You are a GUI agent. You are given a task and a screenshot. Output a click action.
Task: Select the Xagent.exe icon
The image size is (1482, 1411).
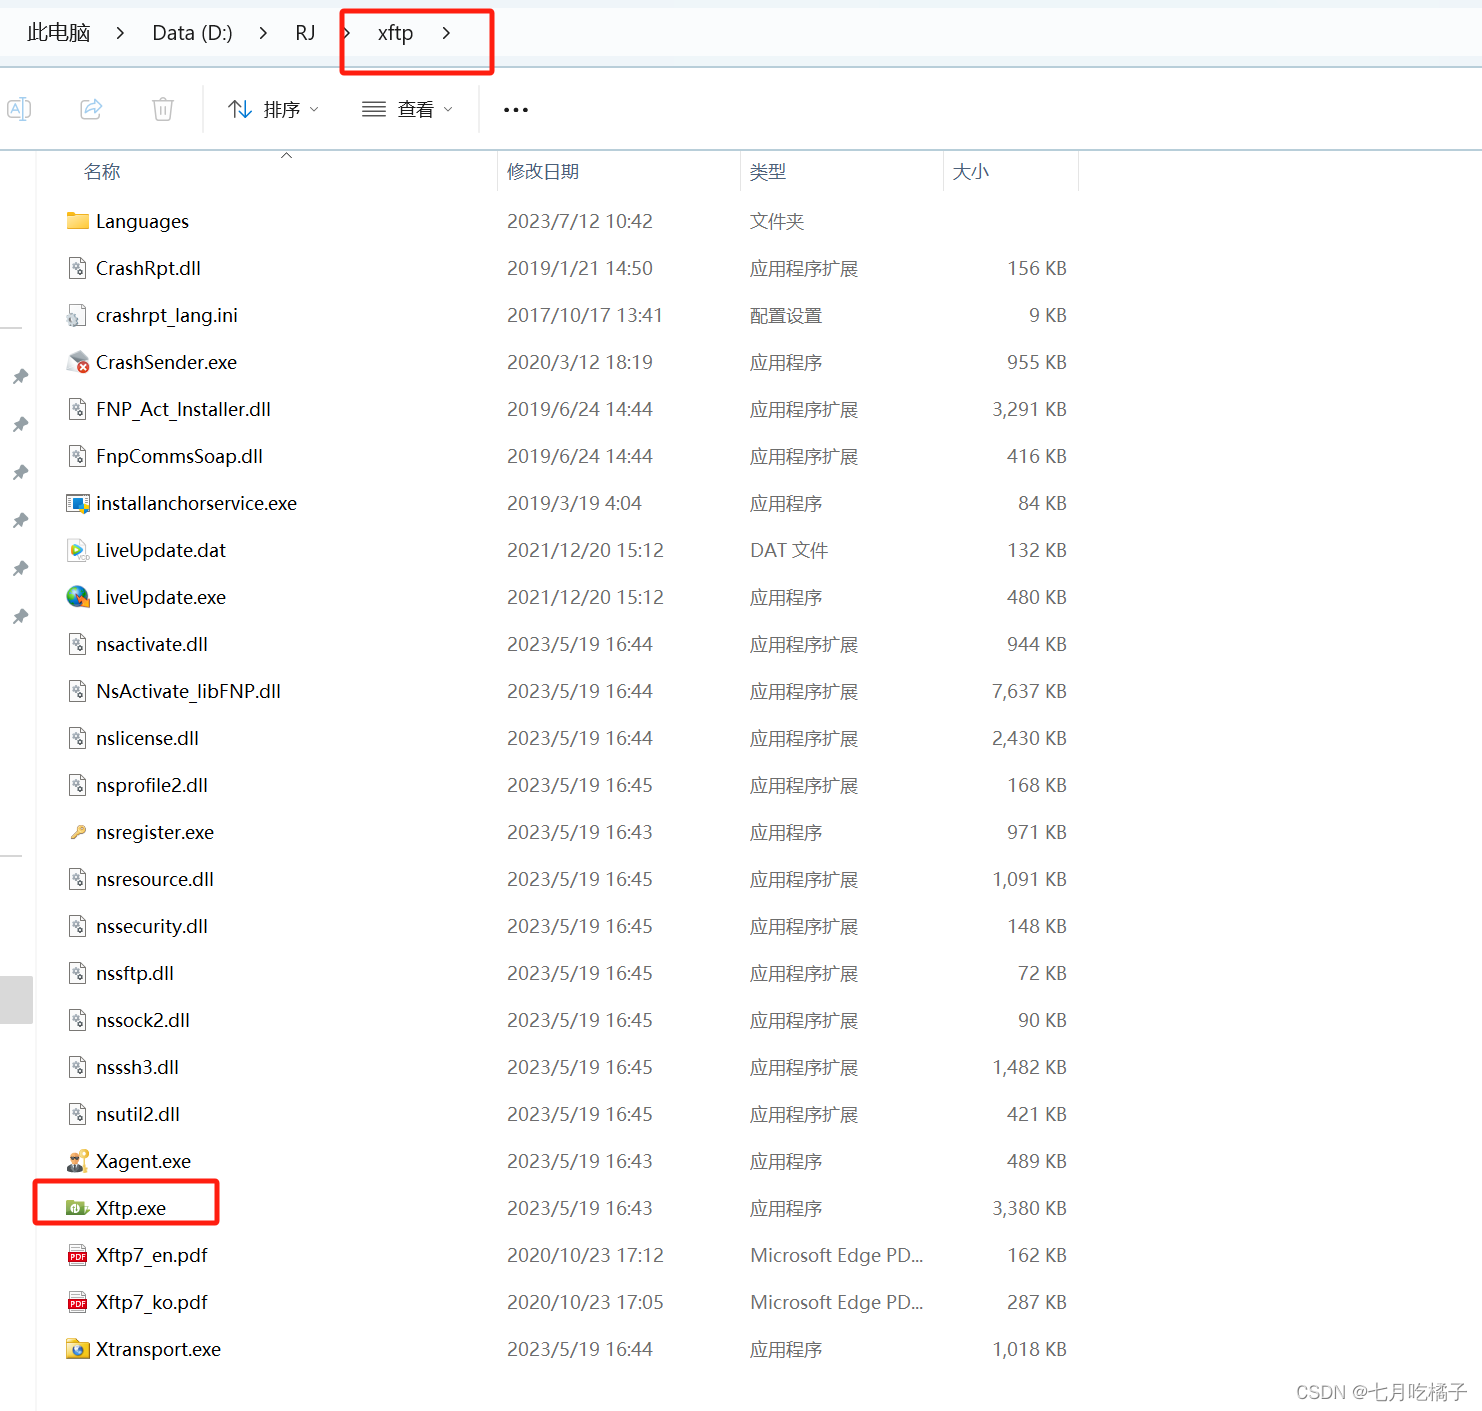[77, 1161]
